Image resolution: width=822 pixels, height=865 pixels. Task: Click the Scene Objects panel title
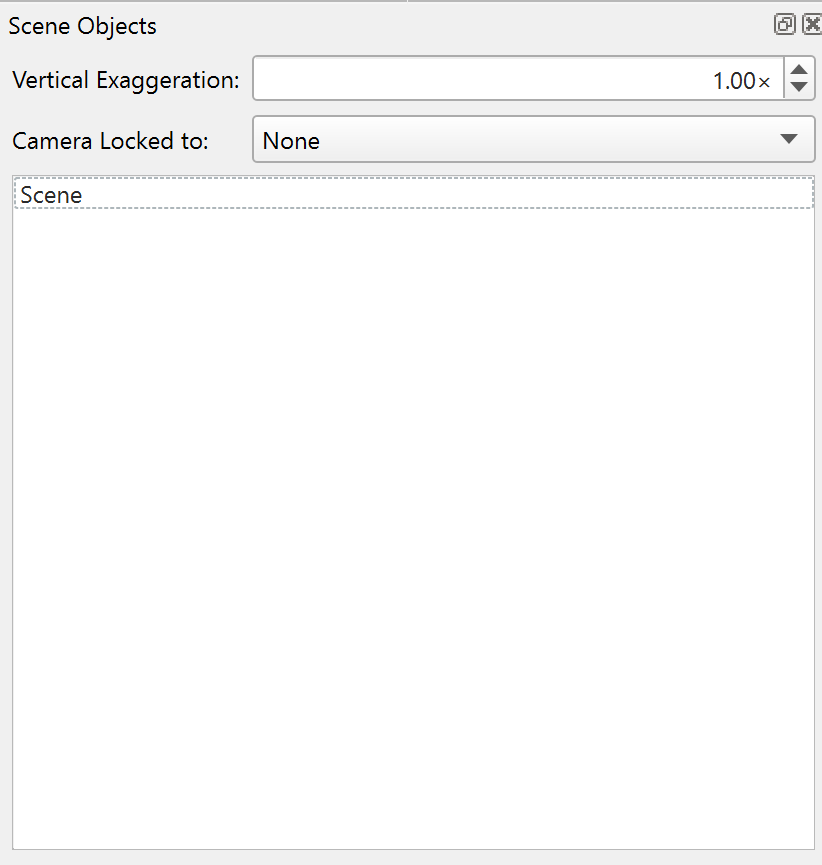point(83,26)
